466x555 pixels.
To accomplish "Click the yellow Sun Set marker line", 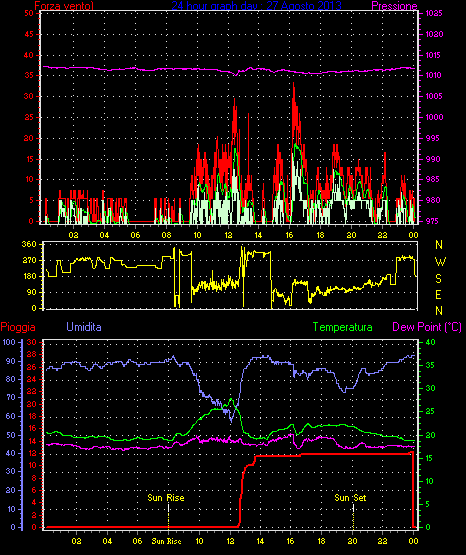I will pyautogui.click(x=353, y=516).
